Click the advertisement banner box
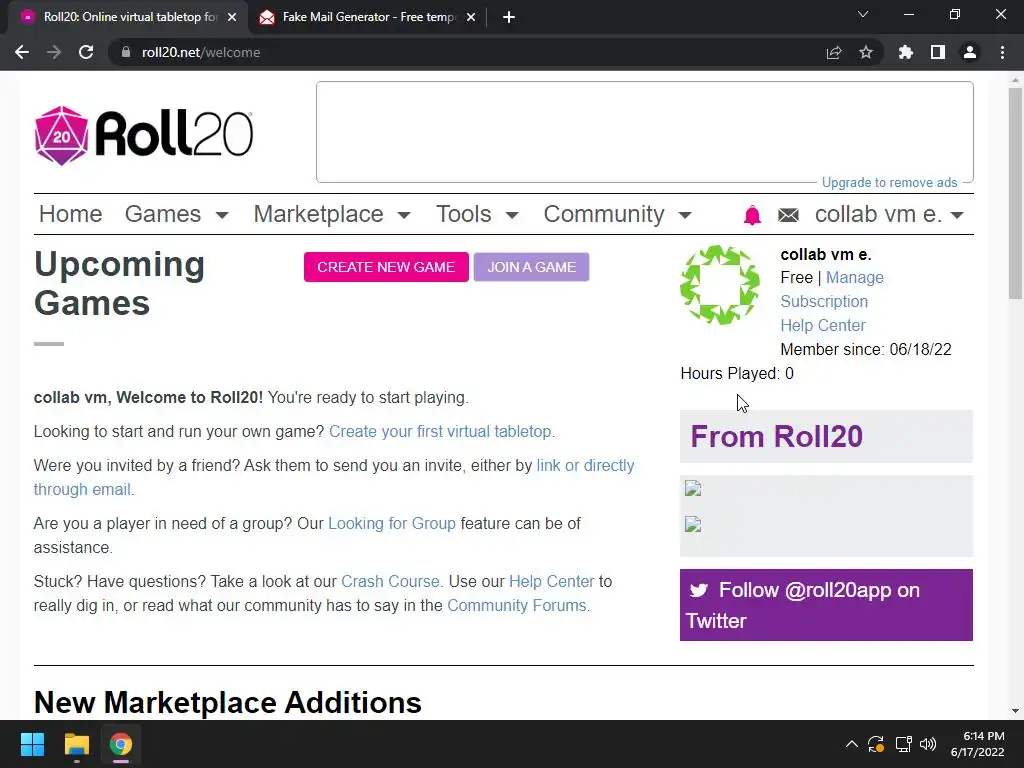Viewport: 1024px width, 768px height. coord(645,132)
